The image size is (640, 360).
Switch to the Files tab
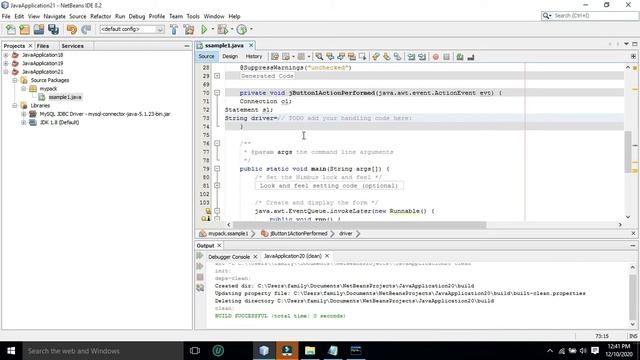43,46
